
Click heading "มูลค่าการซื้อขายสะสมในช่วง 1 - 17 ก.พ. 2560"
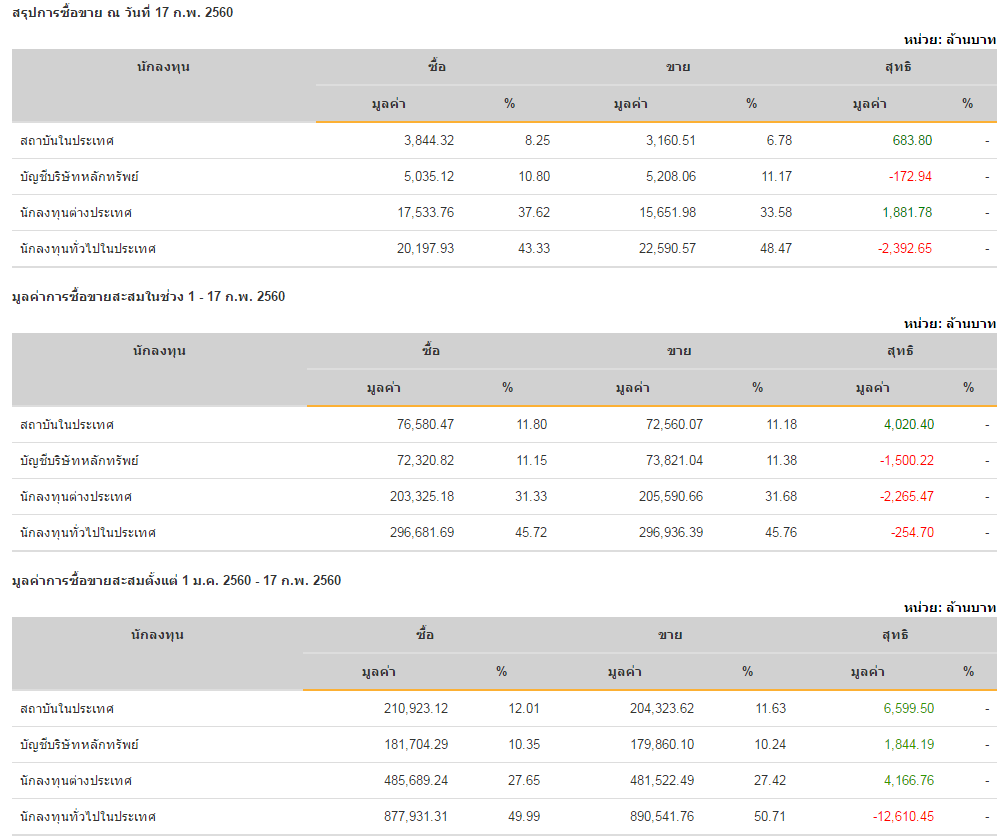tap(148, 296)
